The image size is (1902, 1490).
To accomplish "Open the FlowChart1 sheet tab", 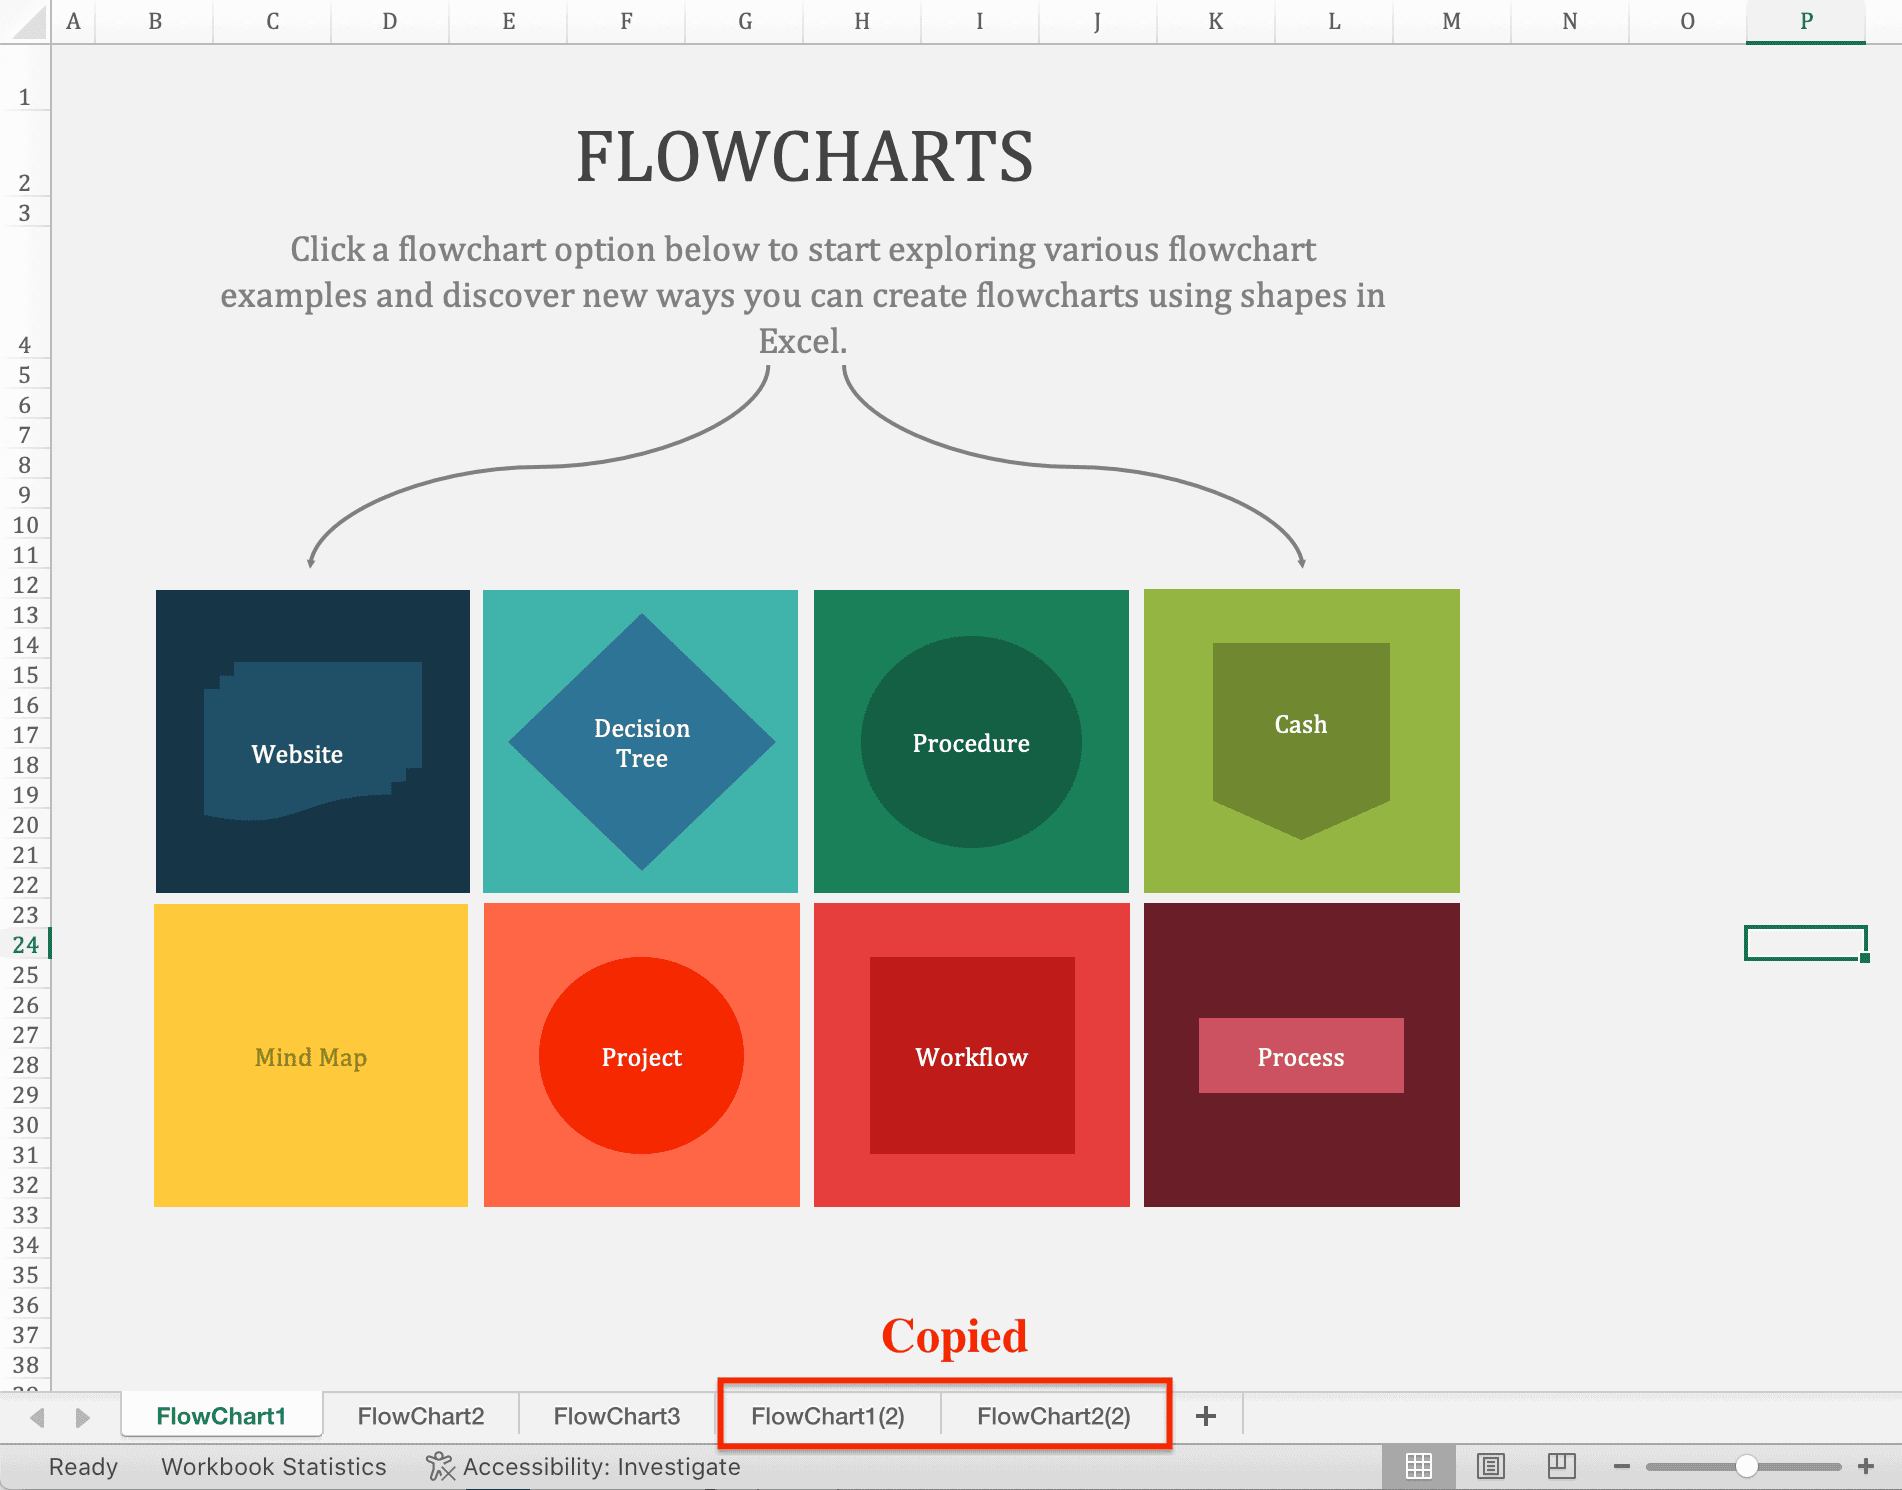I will pyautogui.click(x=221, y=1416).
